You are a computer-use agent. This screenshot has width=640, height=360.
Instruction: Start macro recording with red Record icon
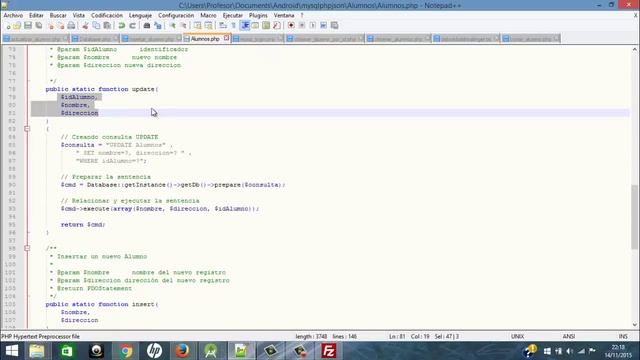click(291, 26)
